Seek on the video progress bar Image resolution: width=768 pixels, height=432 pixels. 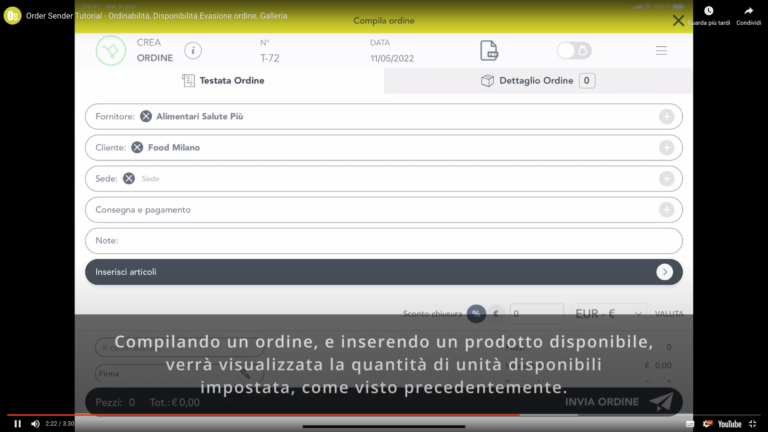point(384,415)
